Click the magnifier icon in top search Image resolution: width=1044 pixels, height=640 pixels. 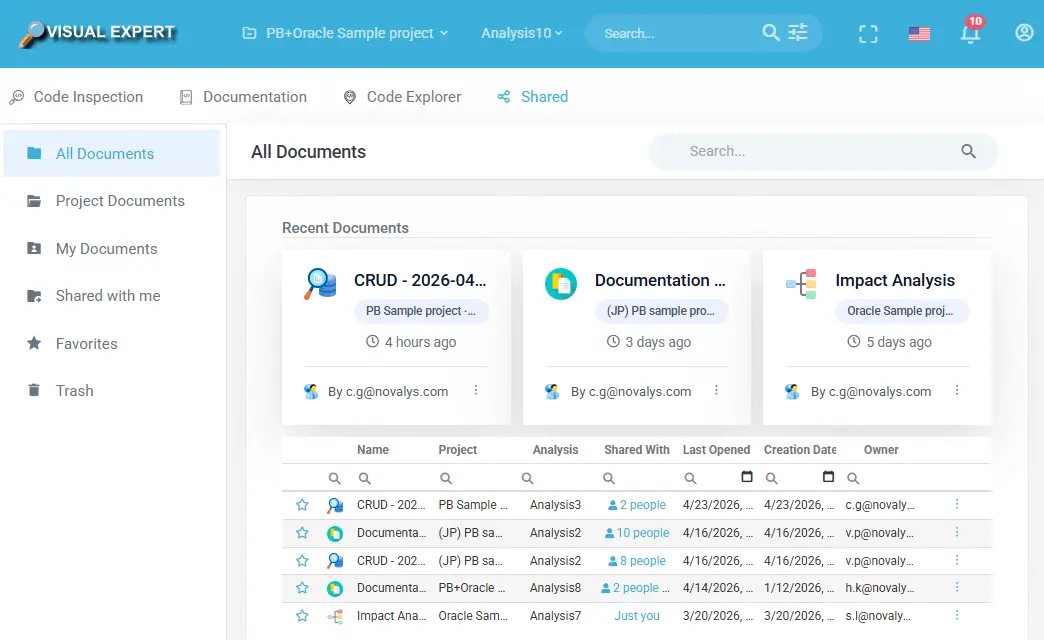[x=770, y=33]
